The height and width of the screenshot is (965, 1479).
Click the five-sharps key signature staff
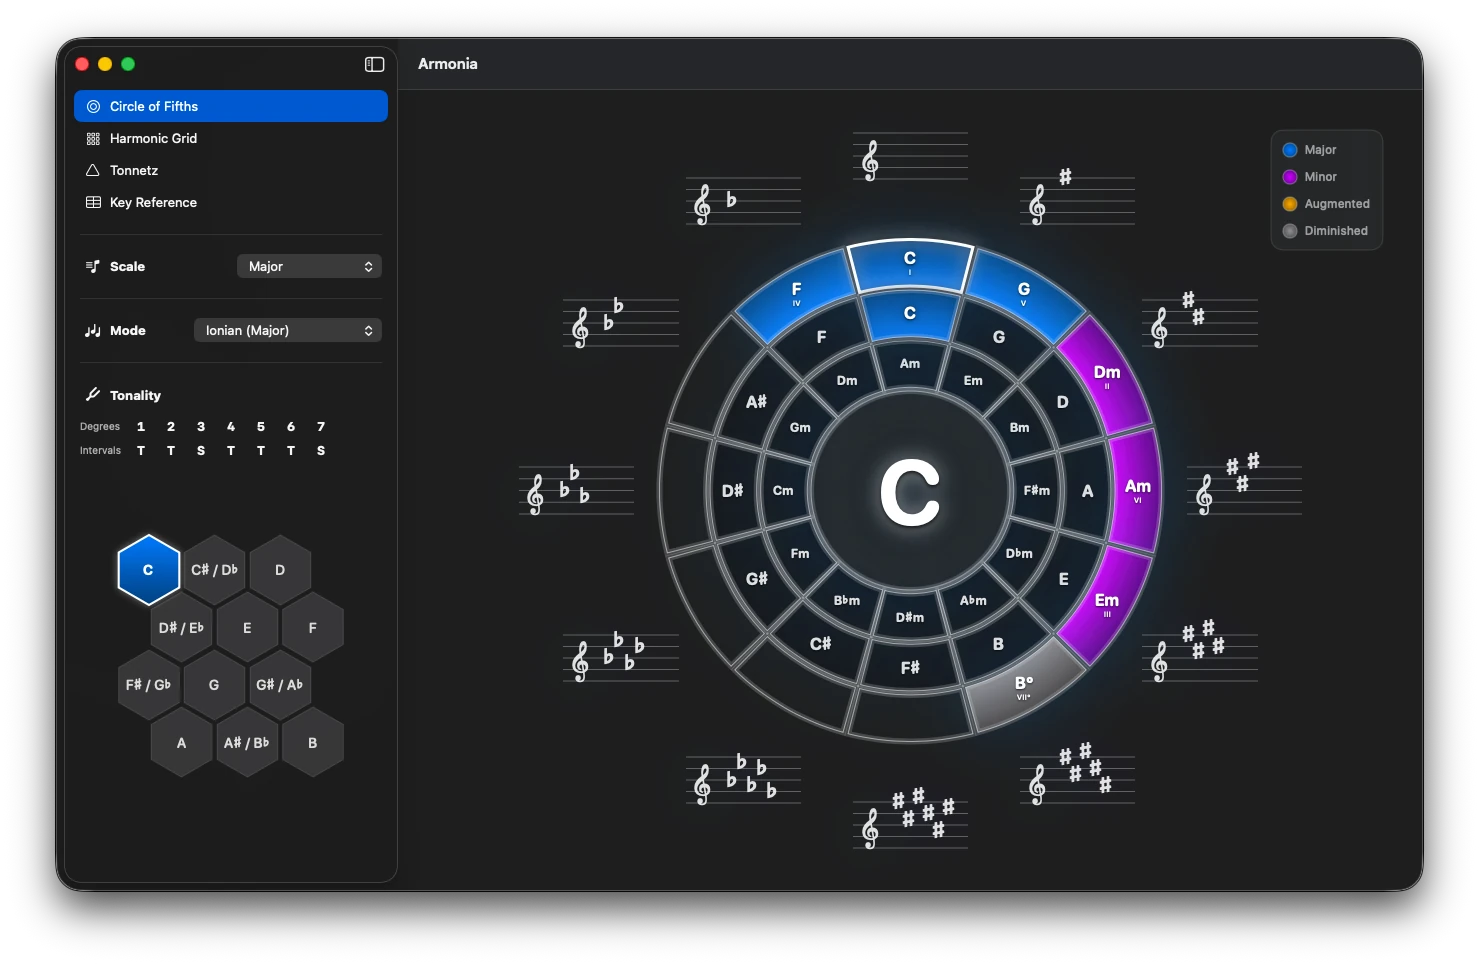pos(1077,773)
